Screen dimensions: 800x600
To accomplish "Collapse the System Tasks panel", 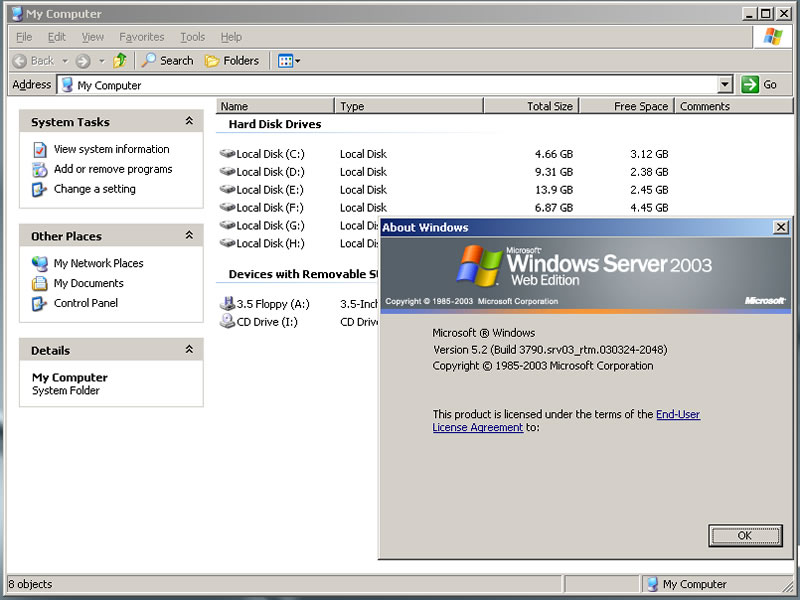I will pyautogui.click(x=189, y=121).
